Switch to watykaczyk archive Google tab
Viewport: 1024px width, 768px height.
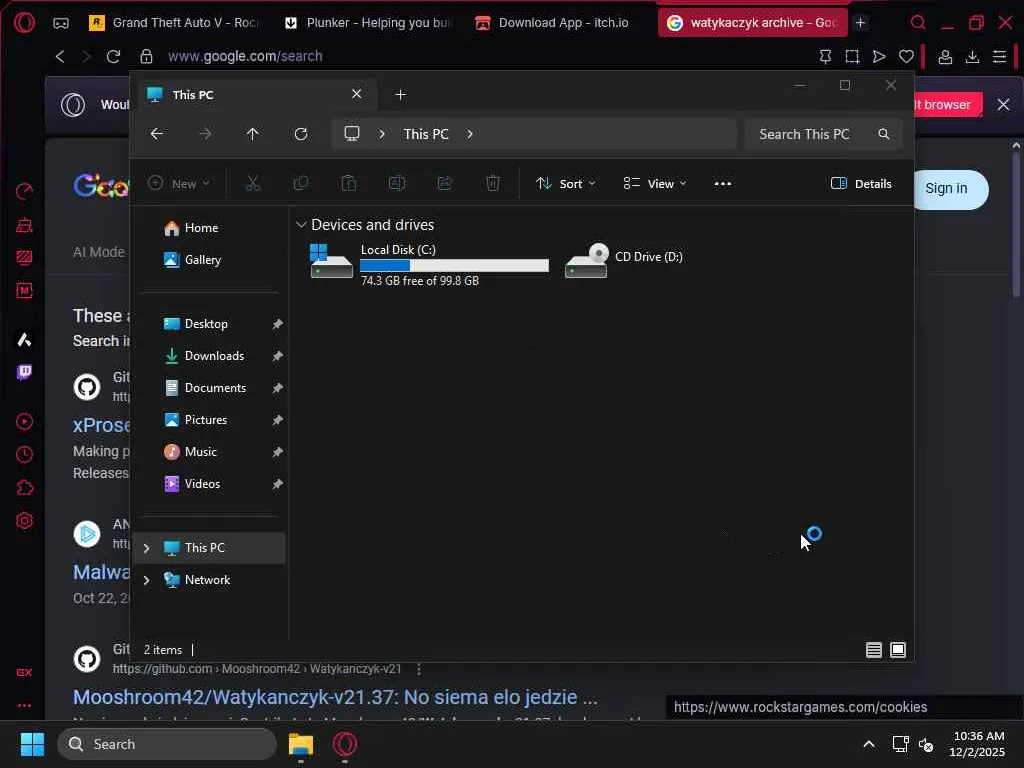point(752,23)
